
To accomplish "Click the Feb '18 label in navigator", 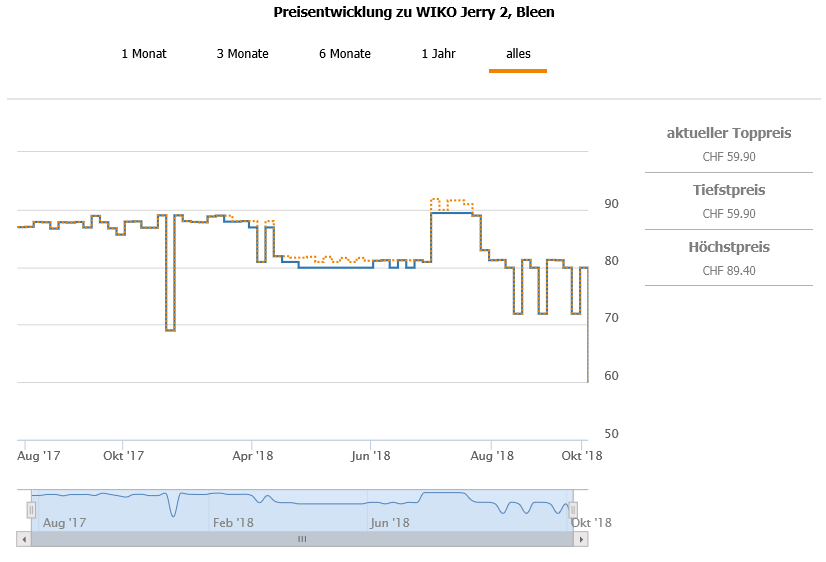I will 233,522.
